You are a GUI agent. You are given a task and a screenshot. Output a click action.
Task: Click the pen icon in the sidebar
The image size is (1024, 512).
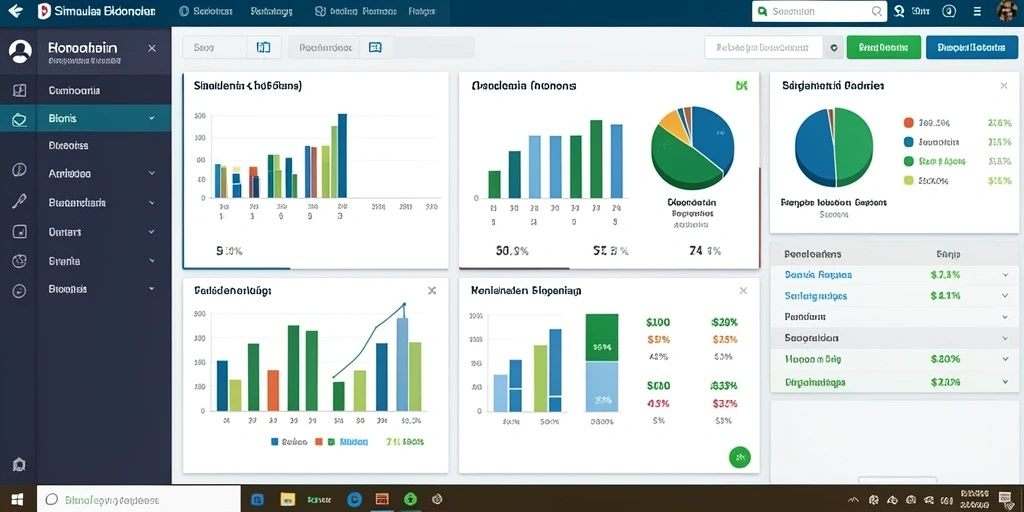coord(19,202)
